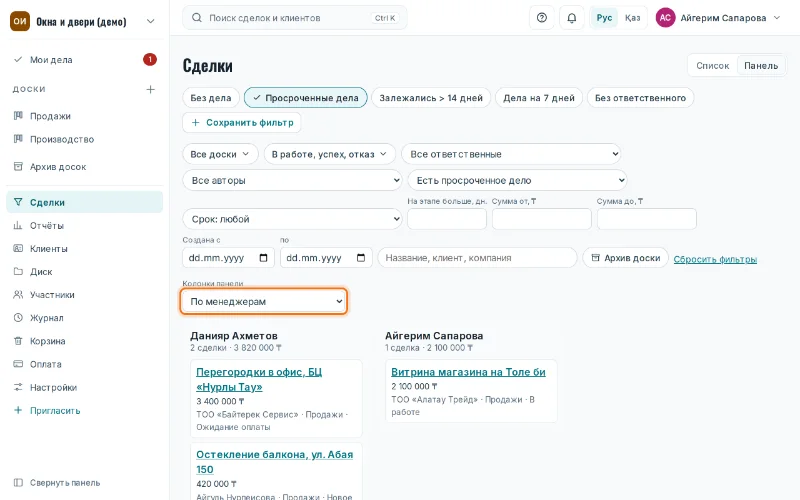This screenshot has width=800, height=500.
Task: Open the Все авторы dropdown
Action: (292, 180)
